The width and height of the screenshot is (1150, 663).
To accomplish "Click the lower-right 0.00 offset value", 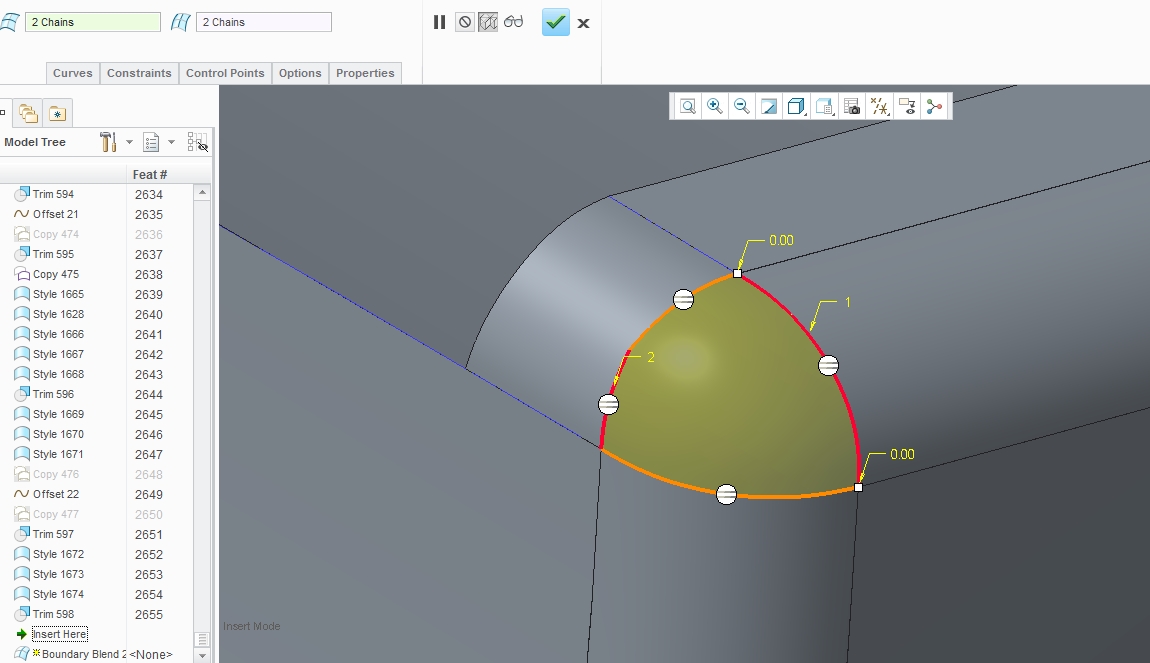I will pyautogui.click(x=902, y=455).
